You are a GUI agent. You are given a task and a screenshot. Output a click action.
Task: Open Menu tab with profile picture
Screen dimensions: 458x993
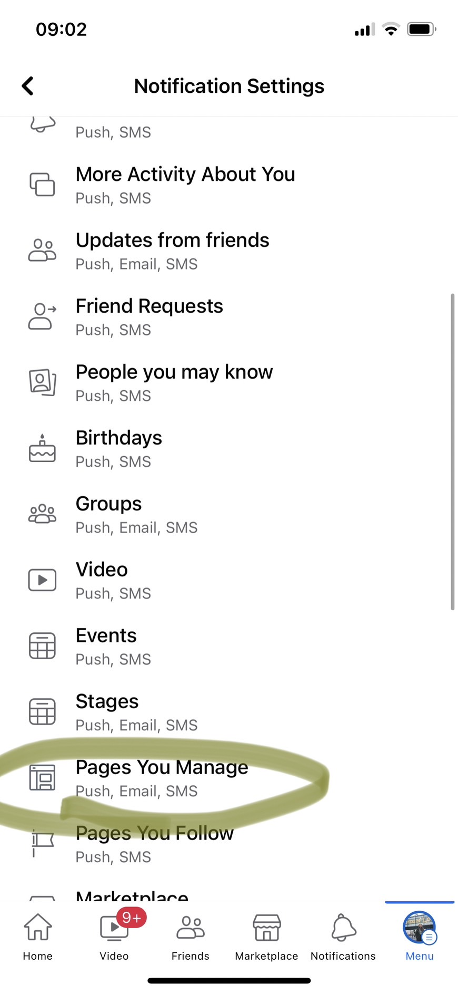[419, 937]
